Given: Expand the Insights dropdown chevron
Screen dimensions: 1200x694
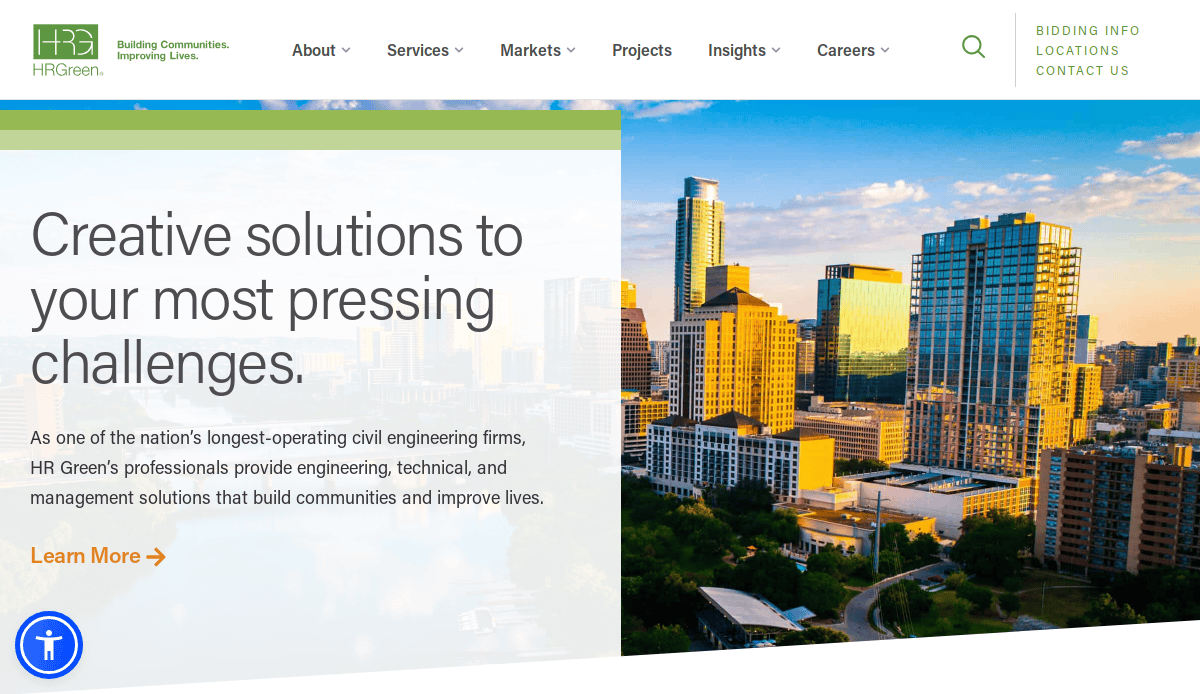Looking at the screenshot, I should 776,50.
